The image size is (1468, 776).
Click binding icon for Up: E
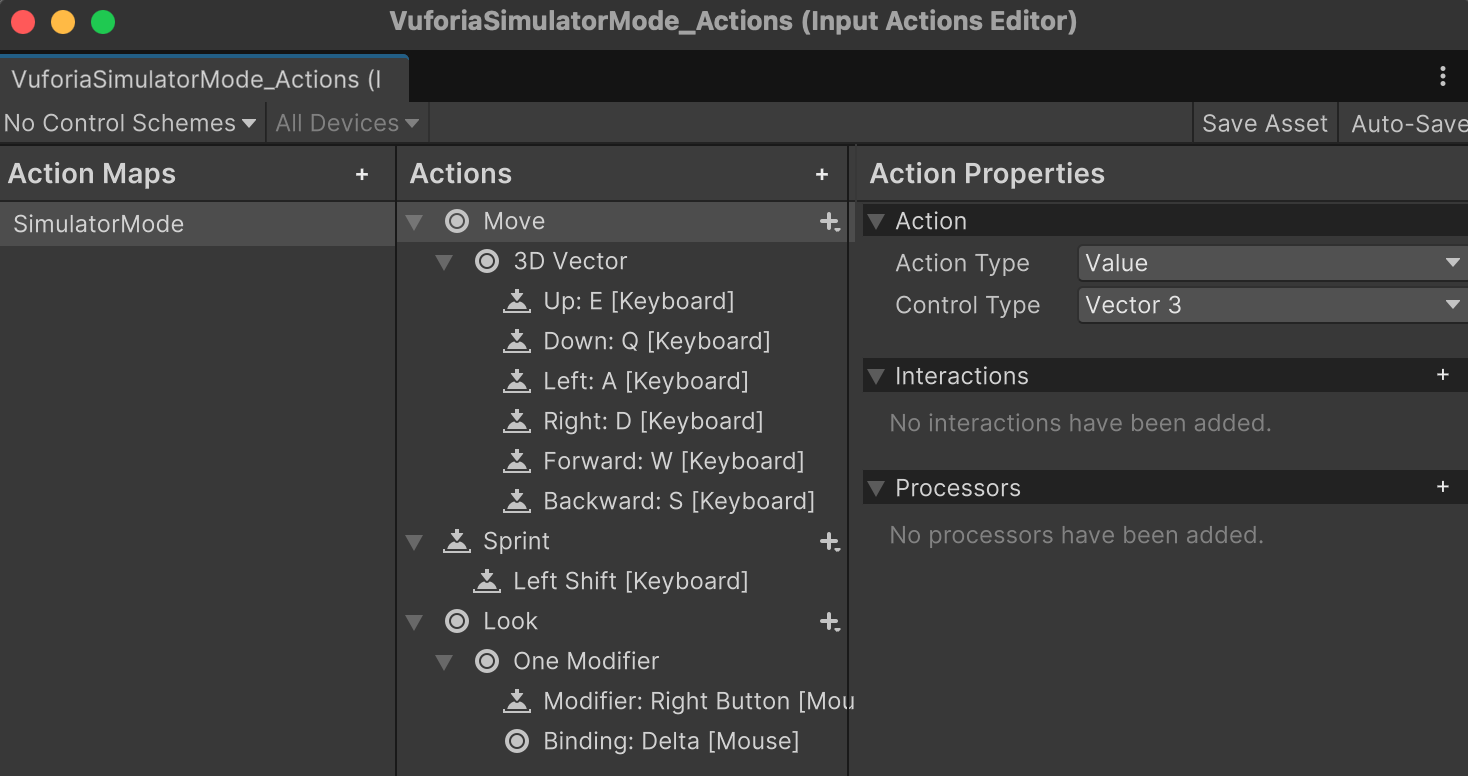tap(517, 301)
